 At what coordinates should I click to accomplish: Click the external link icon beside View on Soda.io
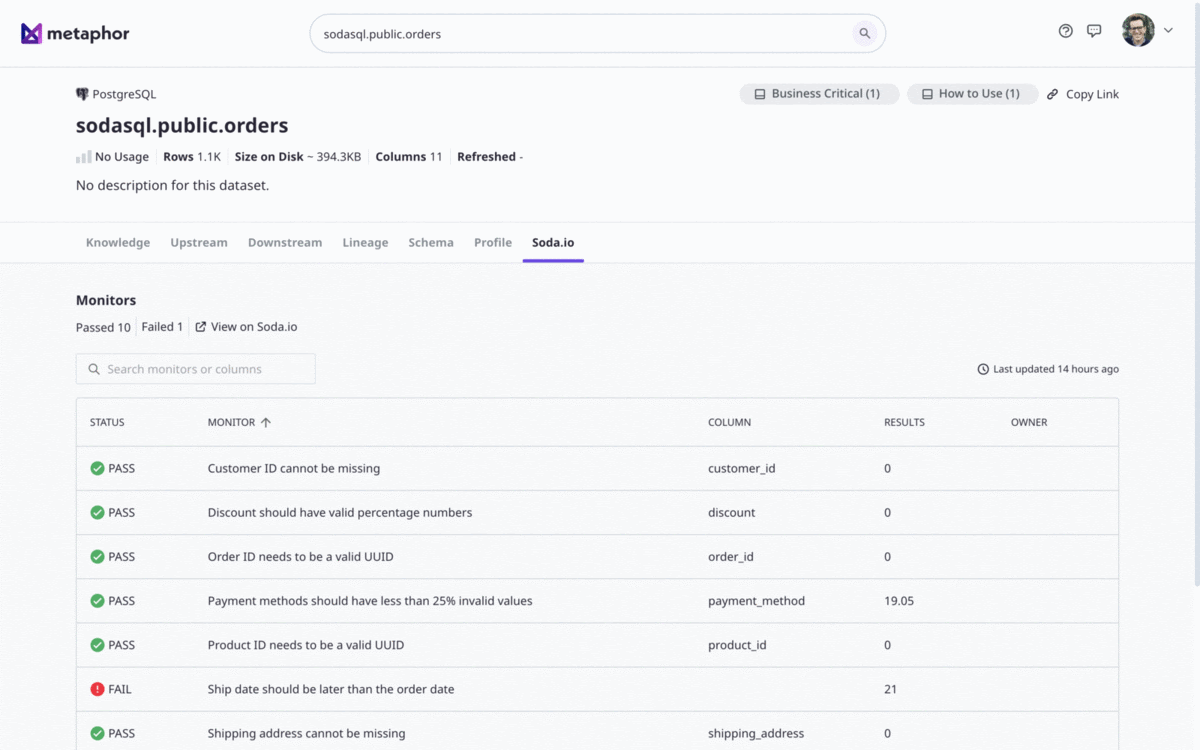point(201,327)
